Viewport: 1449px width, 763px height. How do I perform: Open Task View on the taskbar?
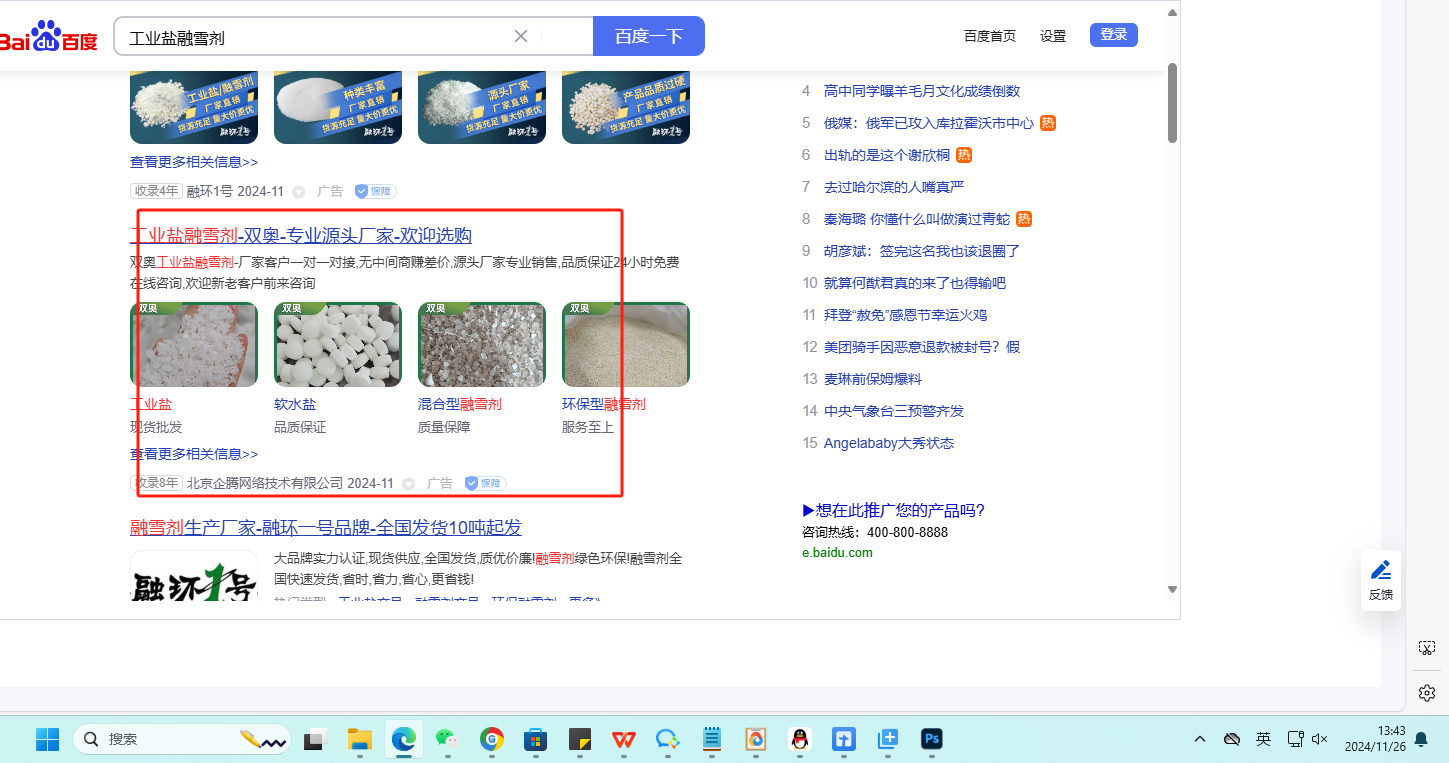point(316,739)
